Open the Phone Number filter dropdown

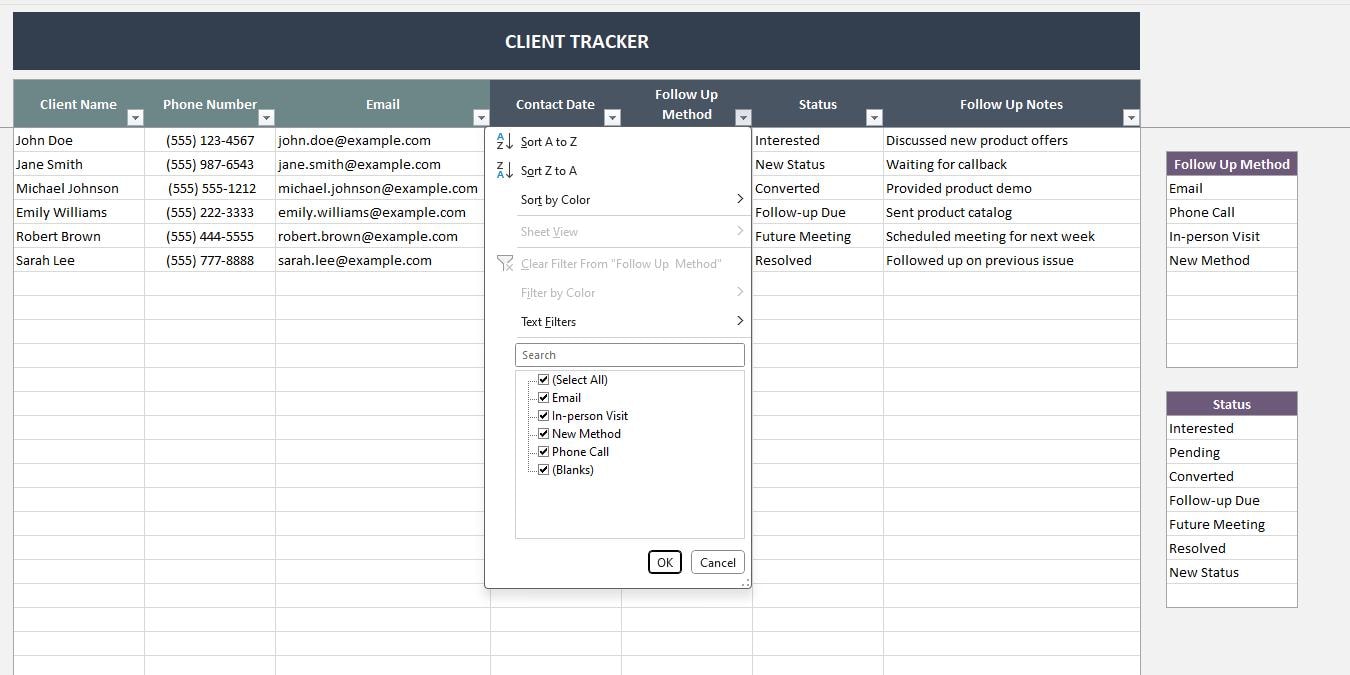coord(267,117)
